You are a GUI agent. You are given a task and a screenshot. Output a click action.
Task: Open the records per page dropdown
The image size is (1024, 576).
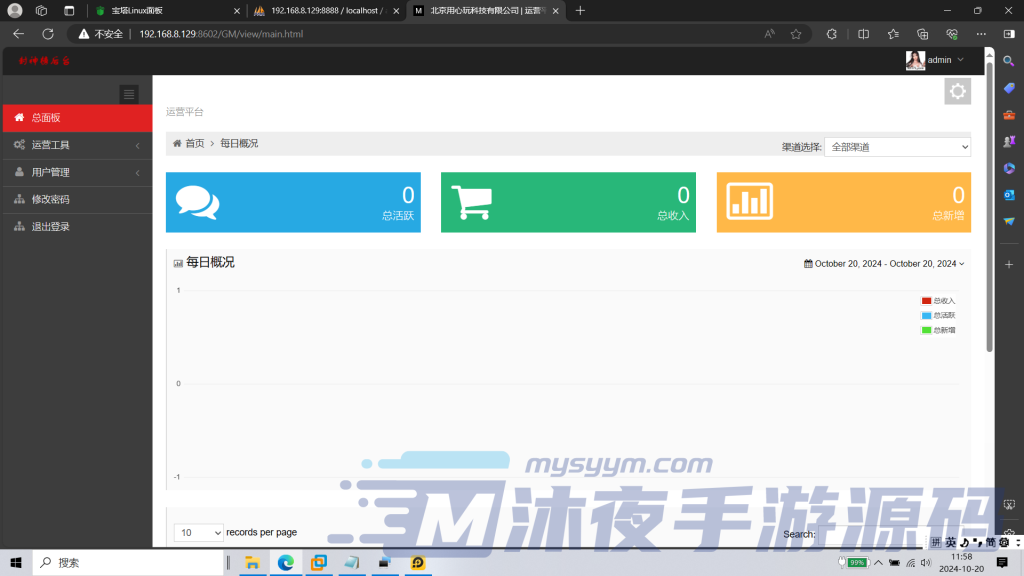click(198, 532)
